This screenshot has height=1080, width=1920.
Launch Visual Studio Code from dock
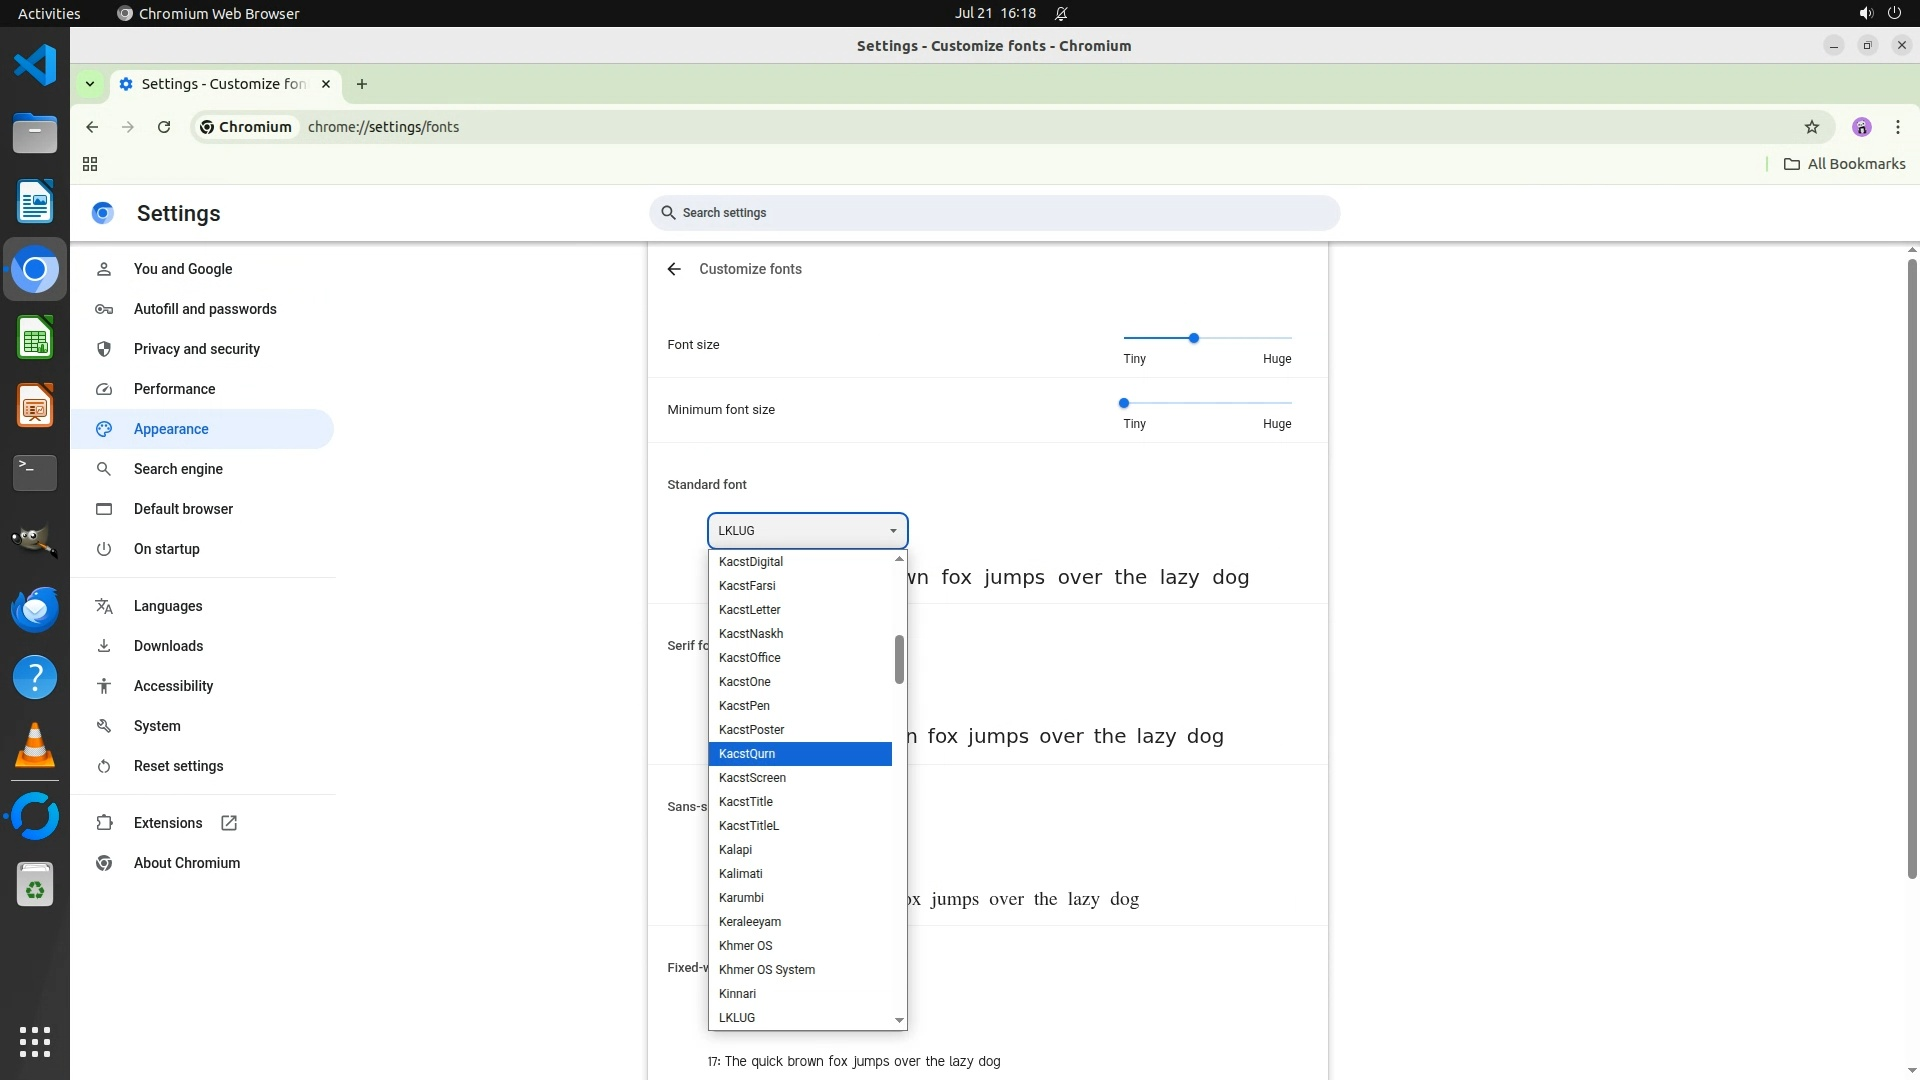[x=35, y=66]
